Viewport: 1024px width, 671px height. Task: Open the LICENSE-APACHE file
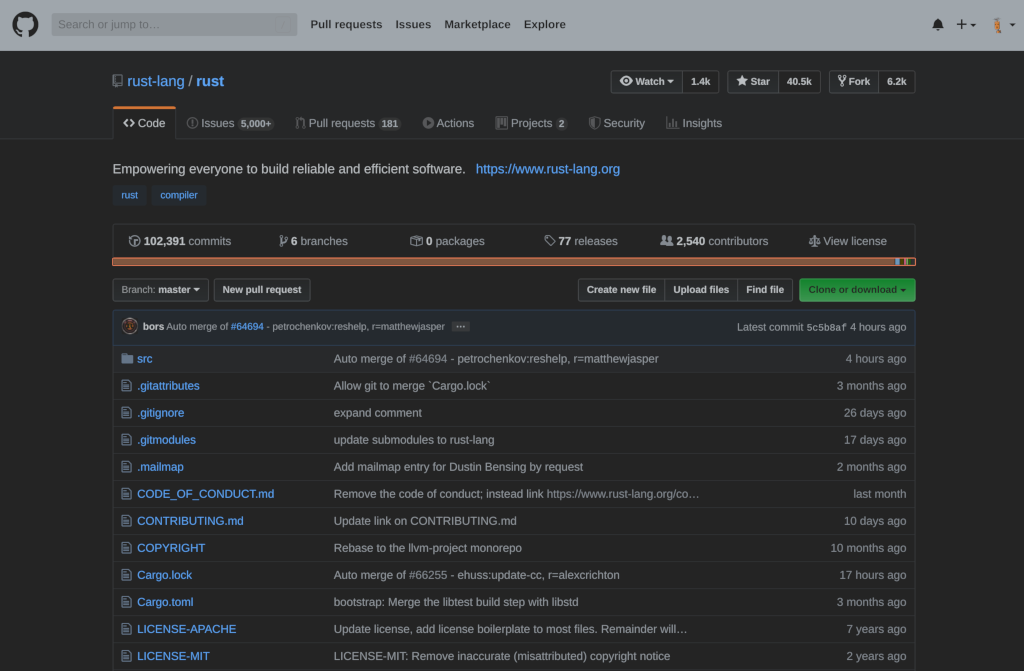tap(187, 629)
